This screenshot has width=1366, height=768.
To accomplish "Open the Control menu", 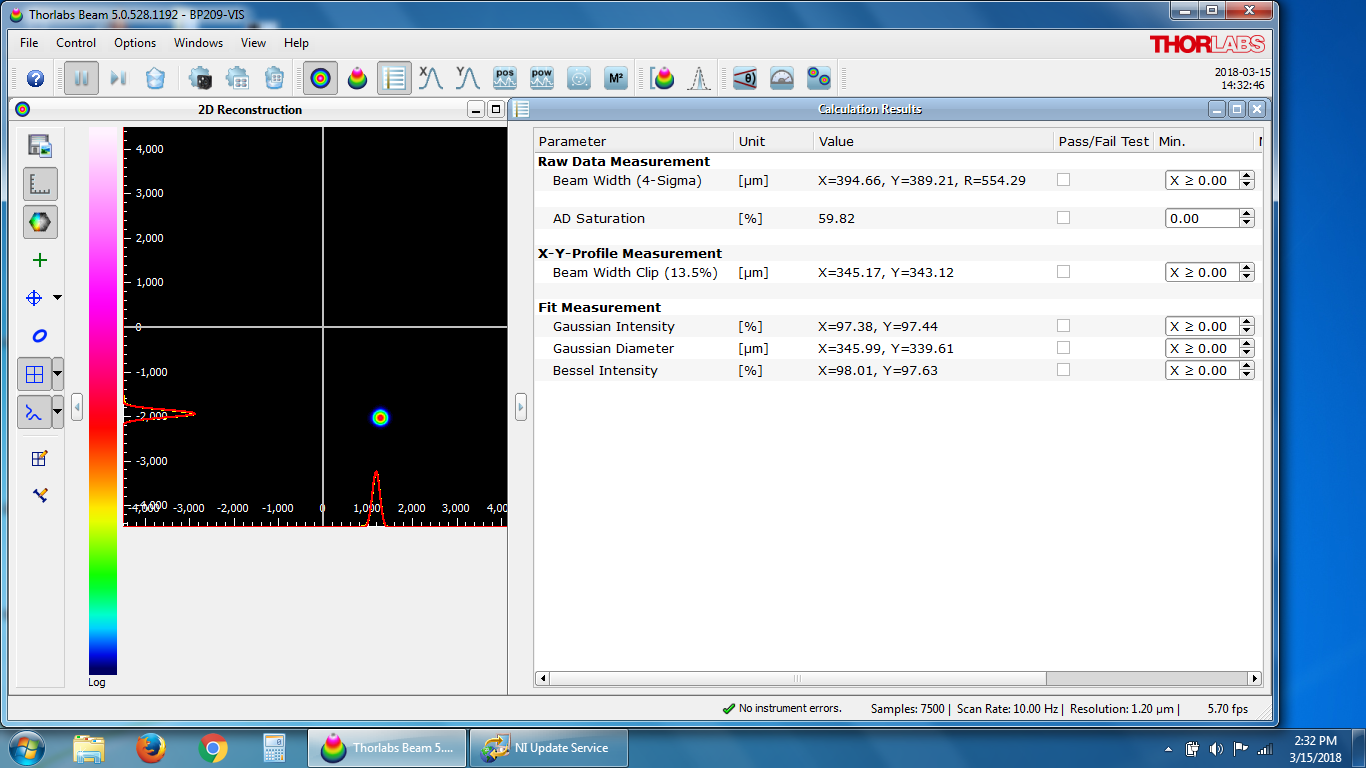I will tap(76, 43).
